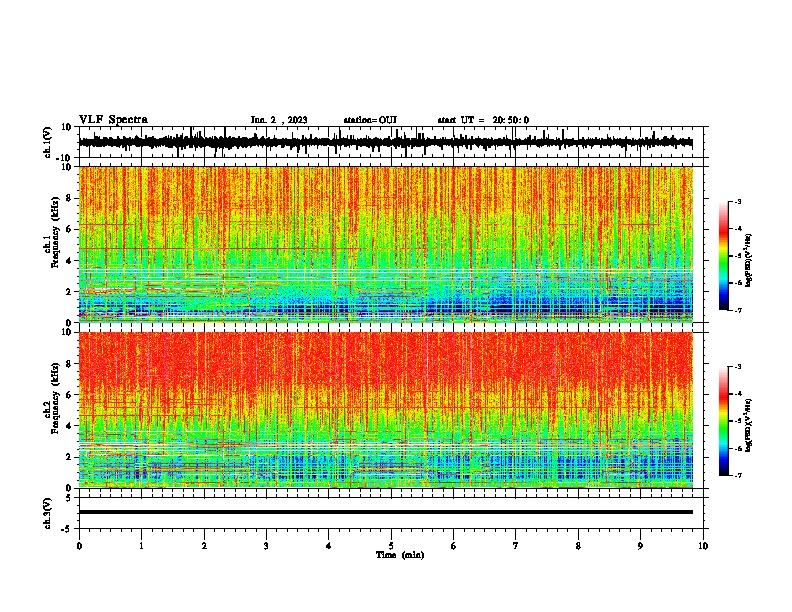Click the ch.1 spectrogram panel
The height and width of the screenshot is (612, 792).
[x=386, y=244]
